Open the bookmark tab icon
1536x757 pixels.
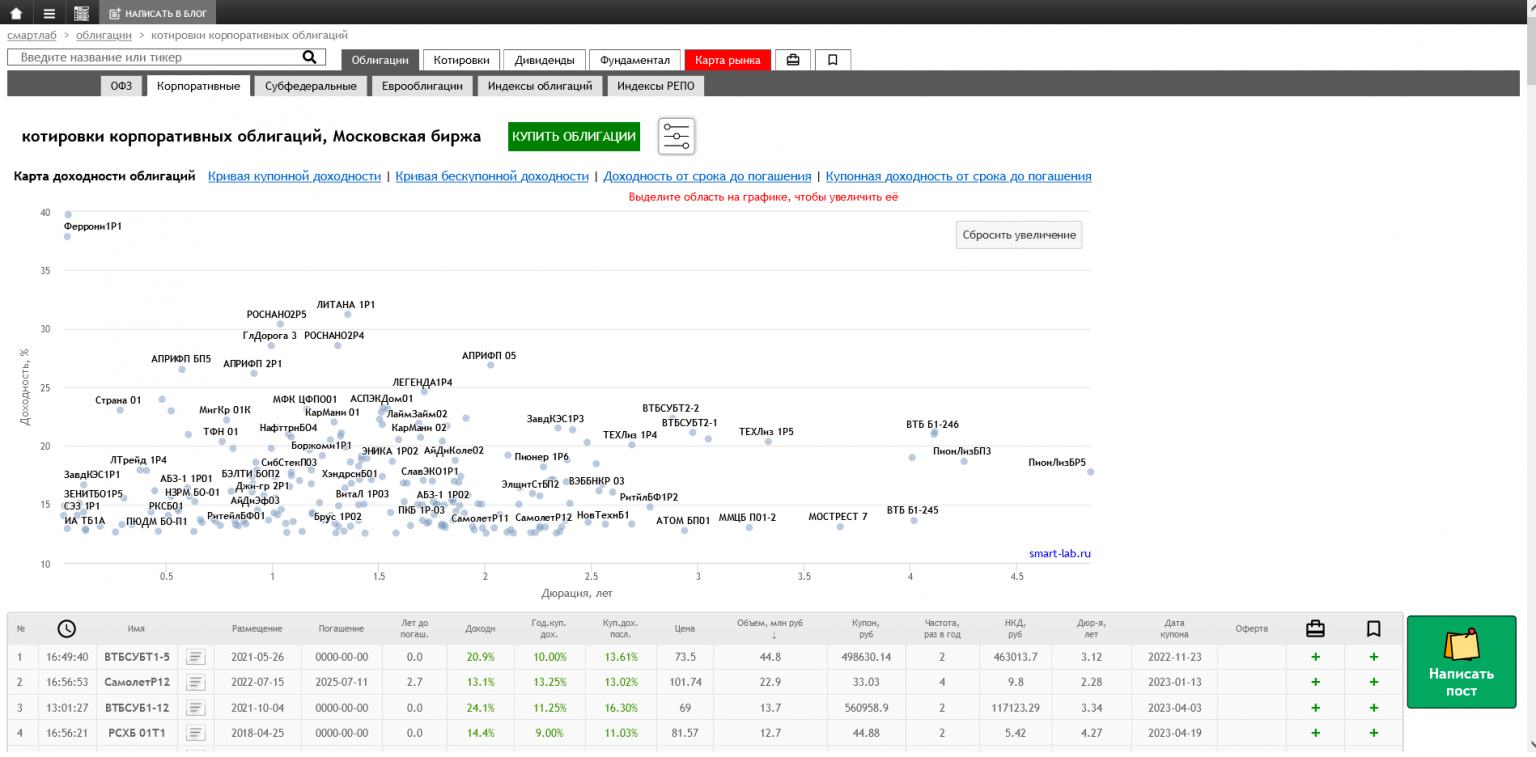tap(833, 60)
